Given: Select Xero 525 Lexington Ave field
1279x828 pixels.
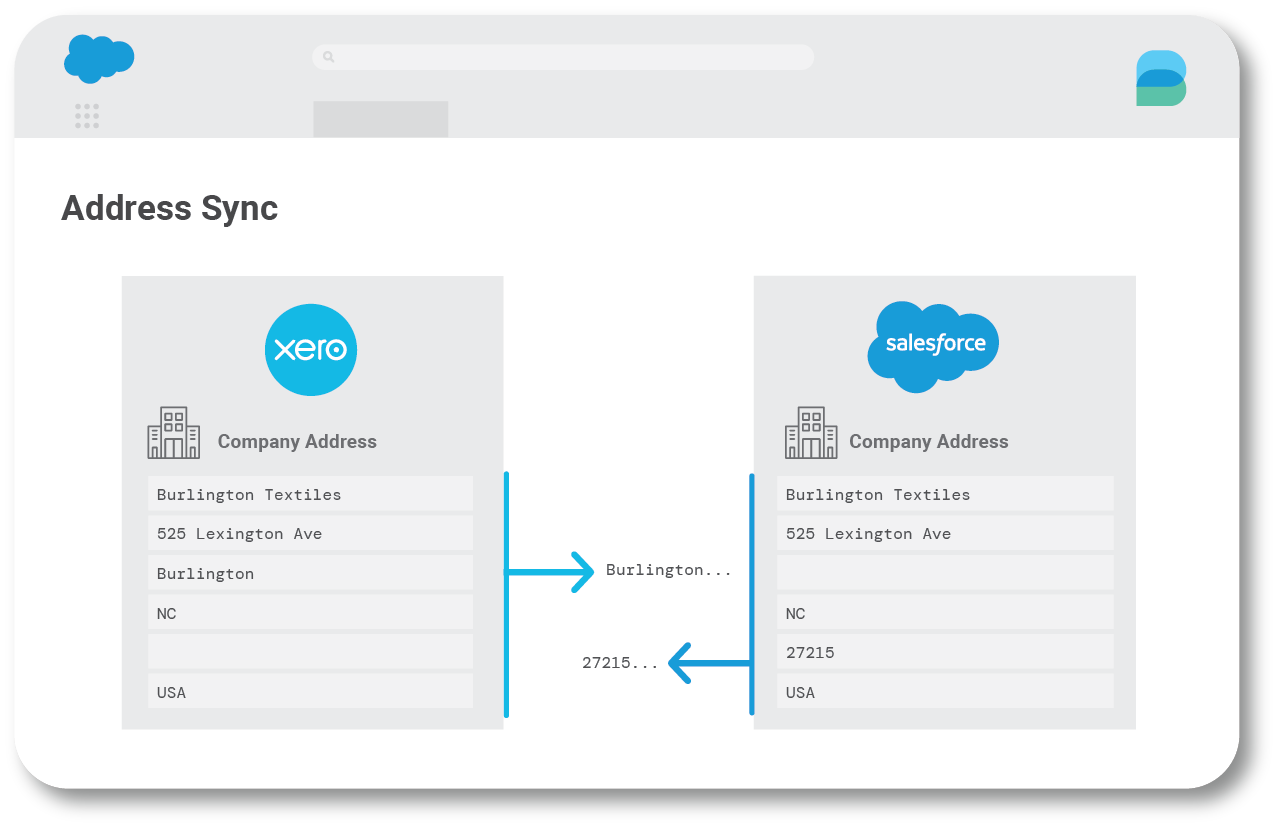Looking at the screenshot, I should [x=310, y=533].
